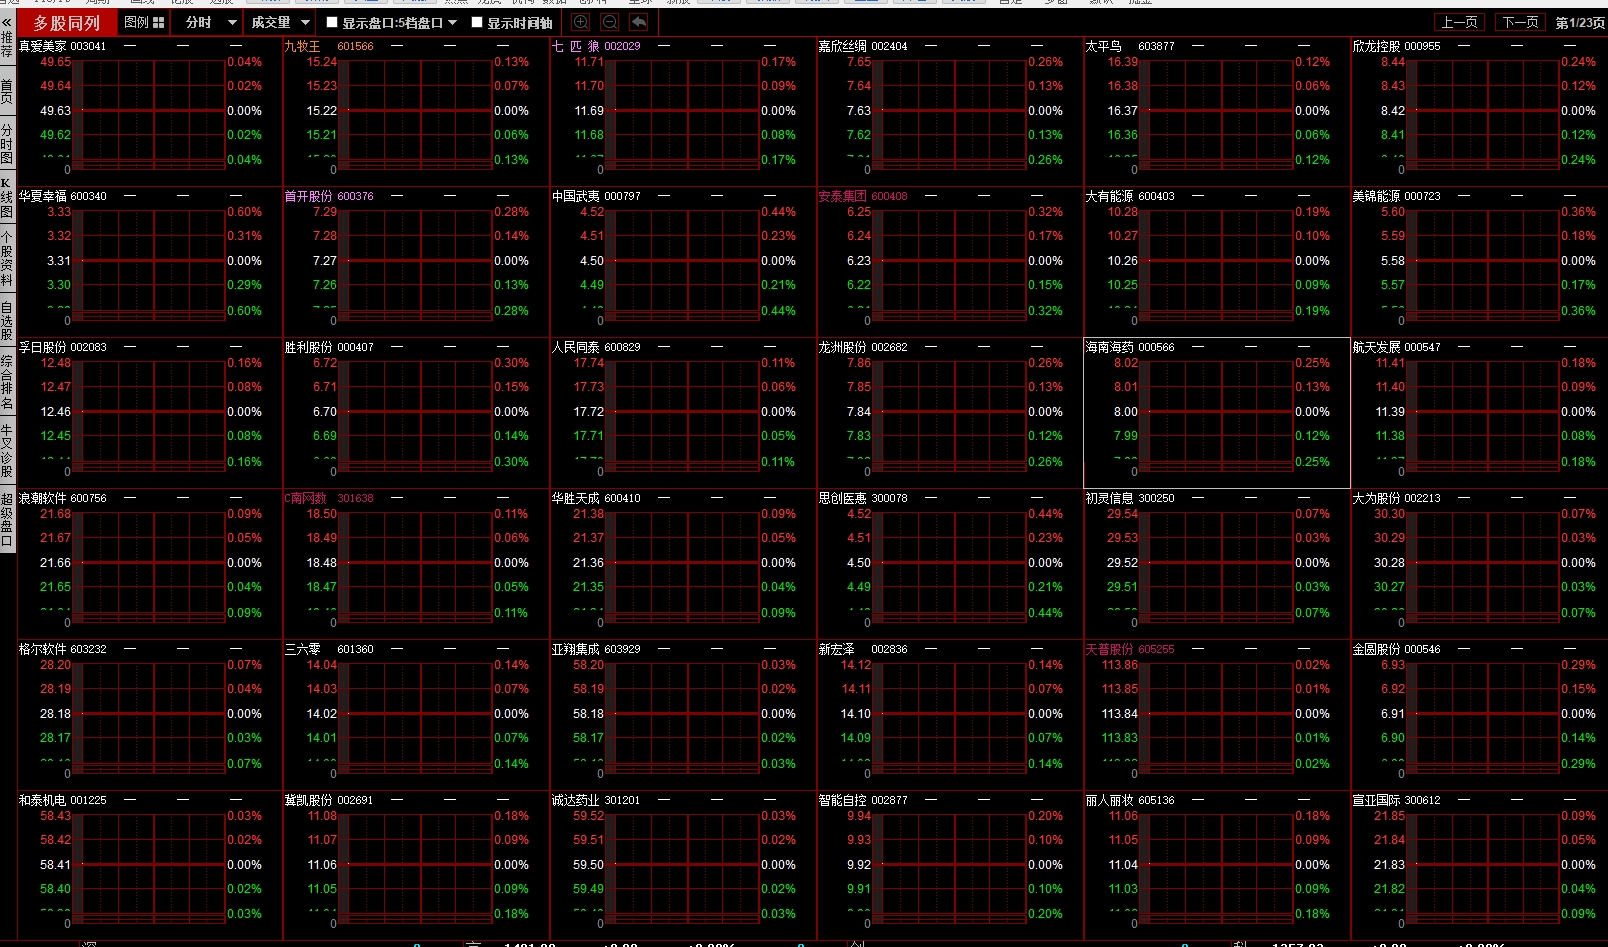Click the stock name 华夏幸福
Screen dimensions: 1608x947
tap(43, 196)
